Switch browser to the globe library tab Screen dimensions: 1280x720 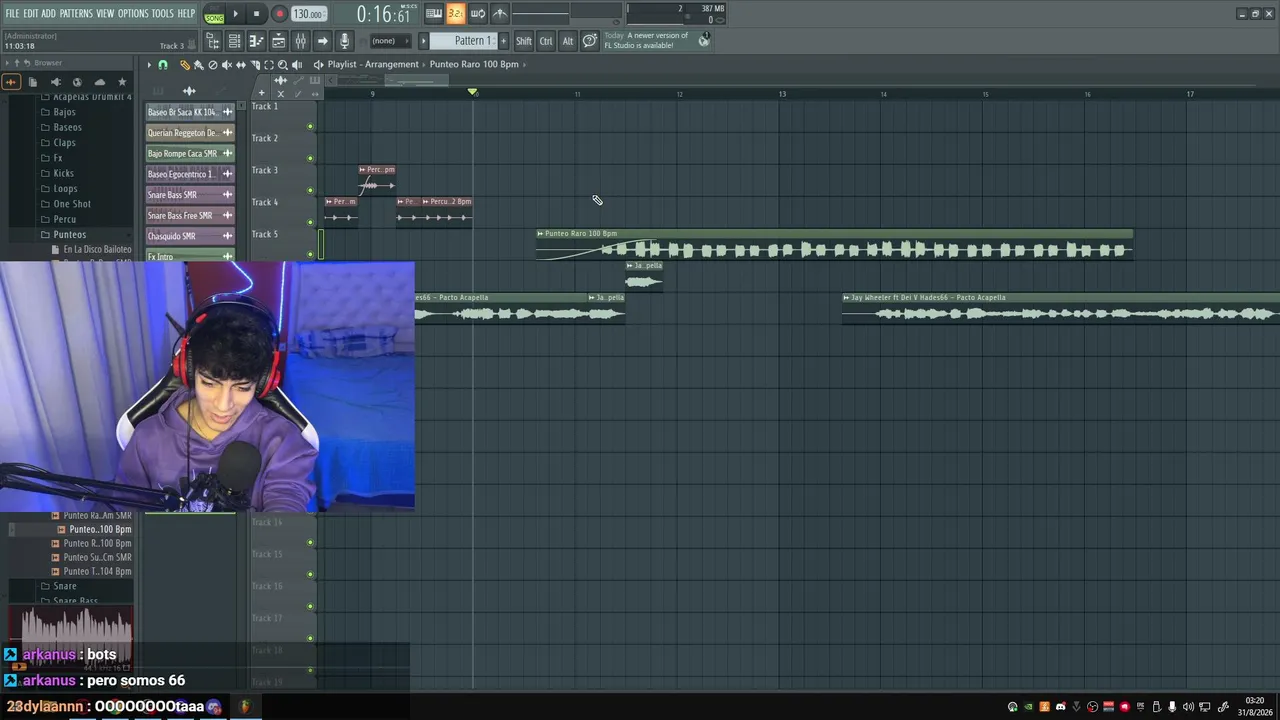[77, 82]
